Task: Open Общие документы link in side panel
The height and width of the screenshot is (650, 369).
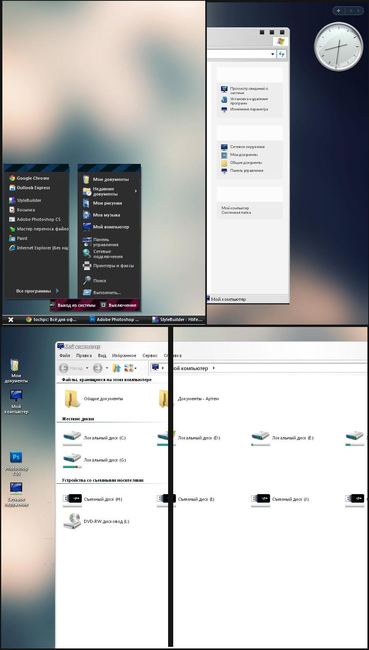Action: (242, 162)
